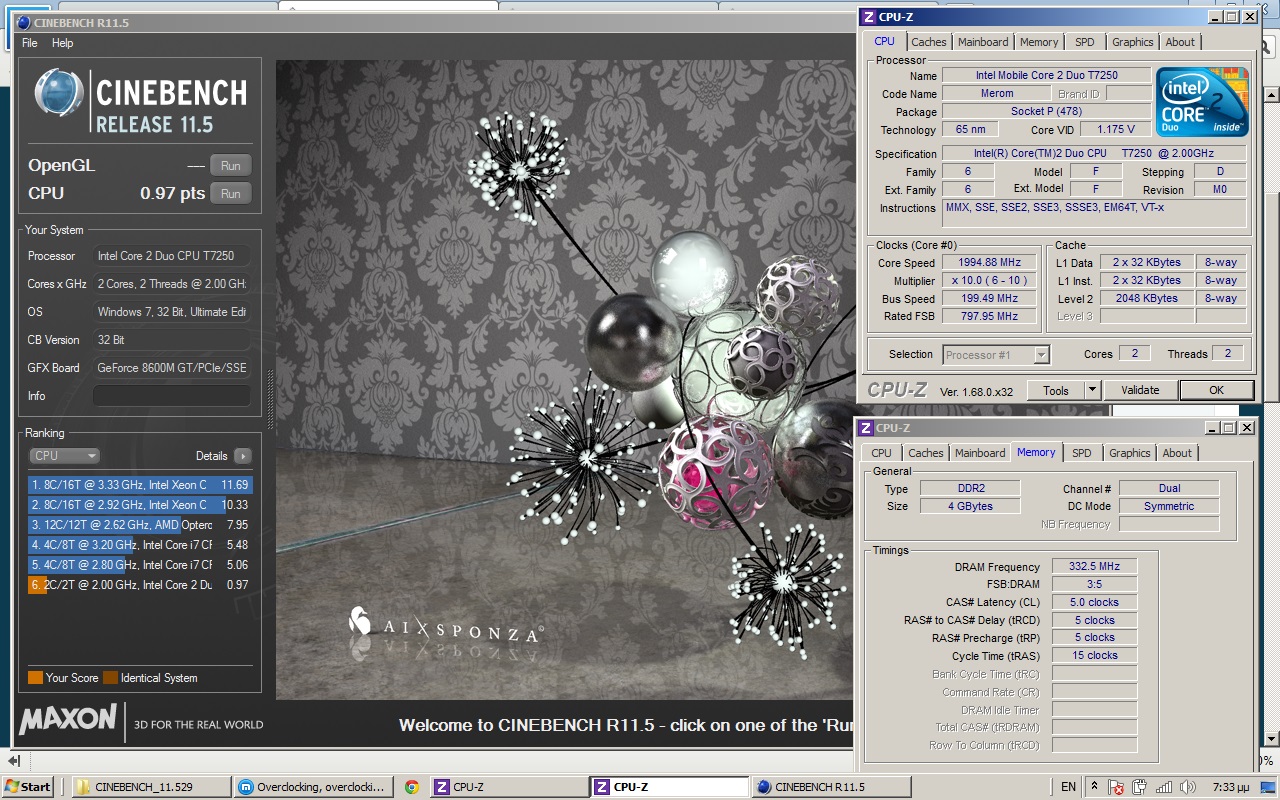Screen dimensions: 1280x800
Task: Select the About tab in the top CPU-Z window
Action: tap(1180, 42)
